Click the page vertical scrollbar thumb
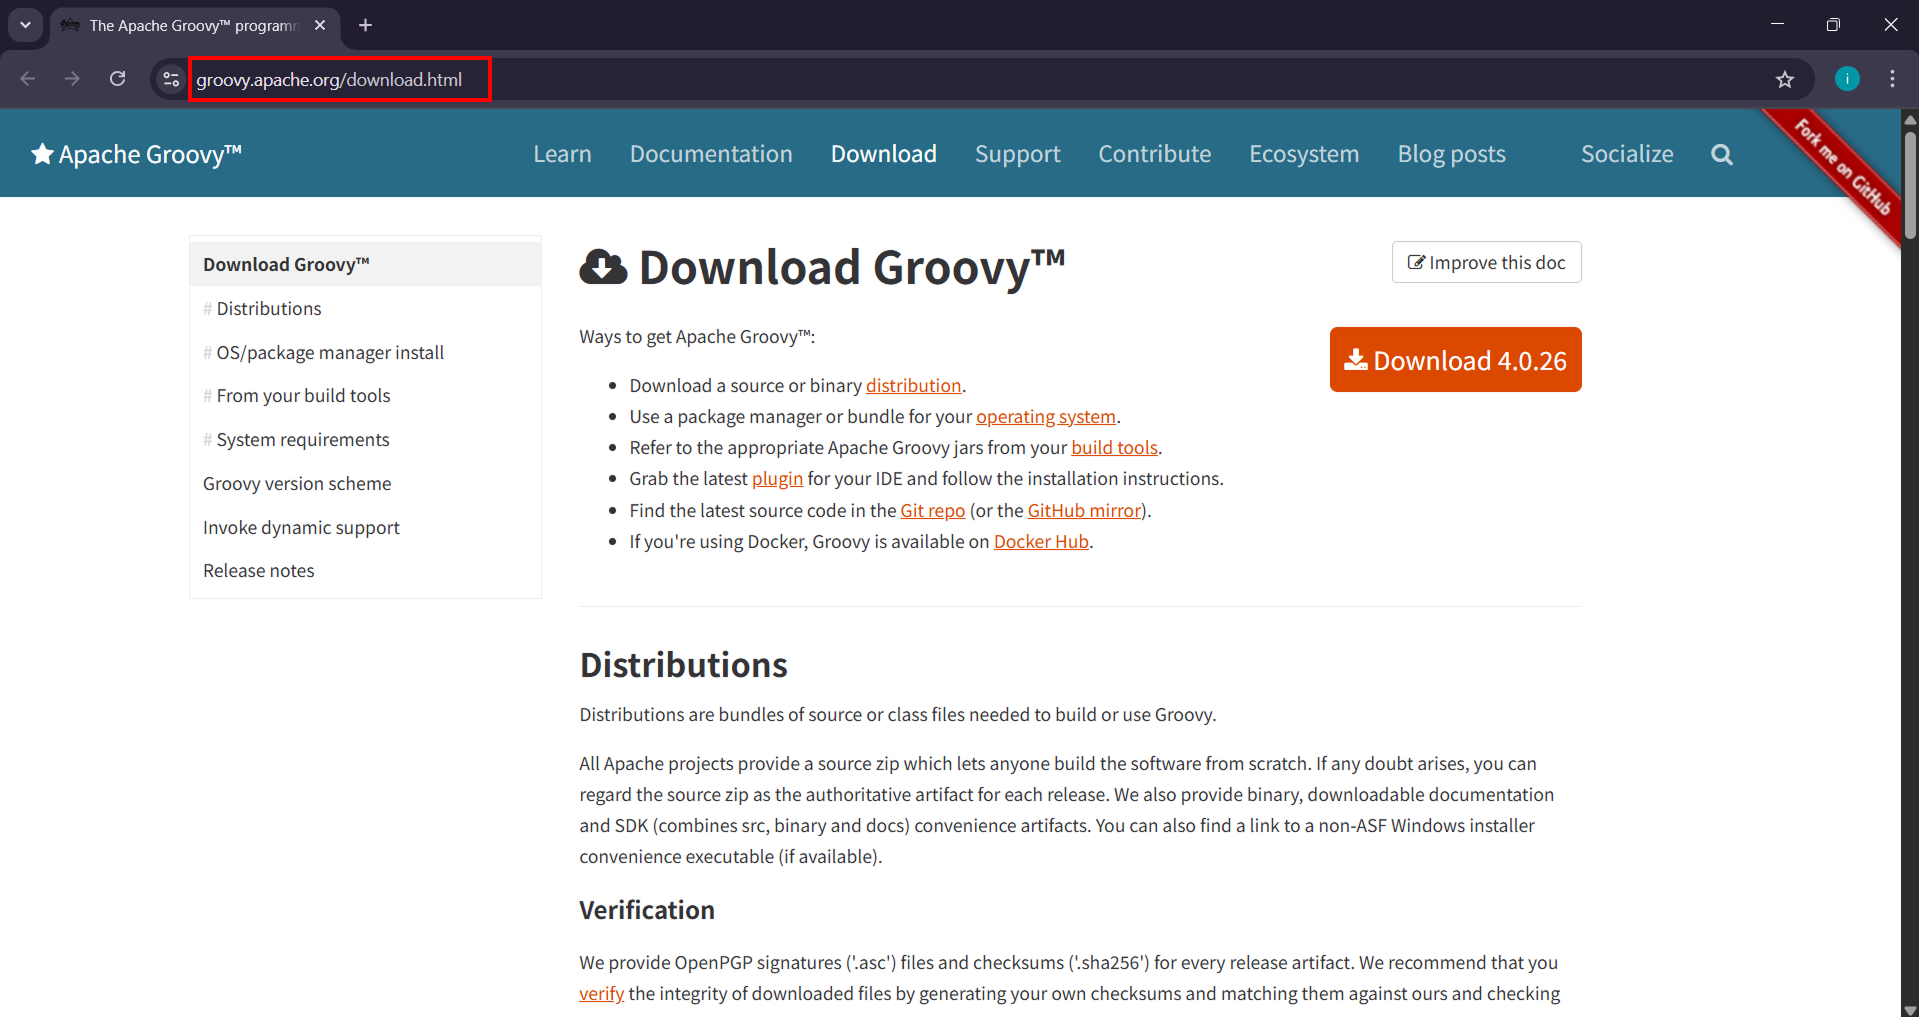This screenshot has height=1017, width=1919. point(1910,185)
